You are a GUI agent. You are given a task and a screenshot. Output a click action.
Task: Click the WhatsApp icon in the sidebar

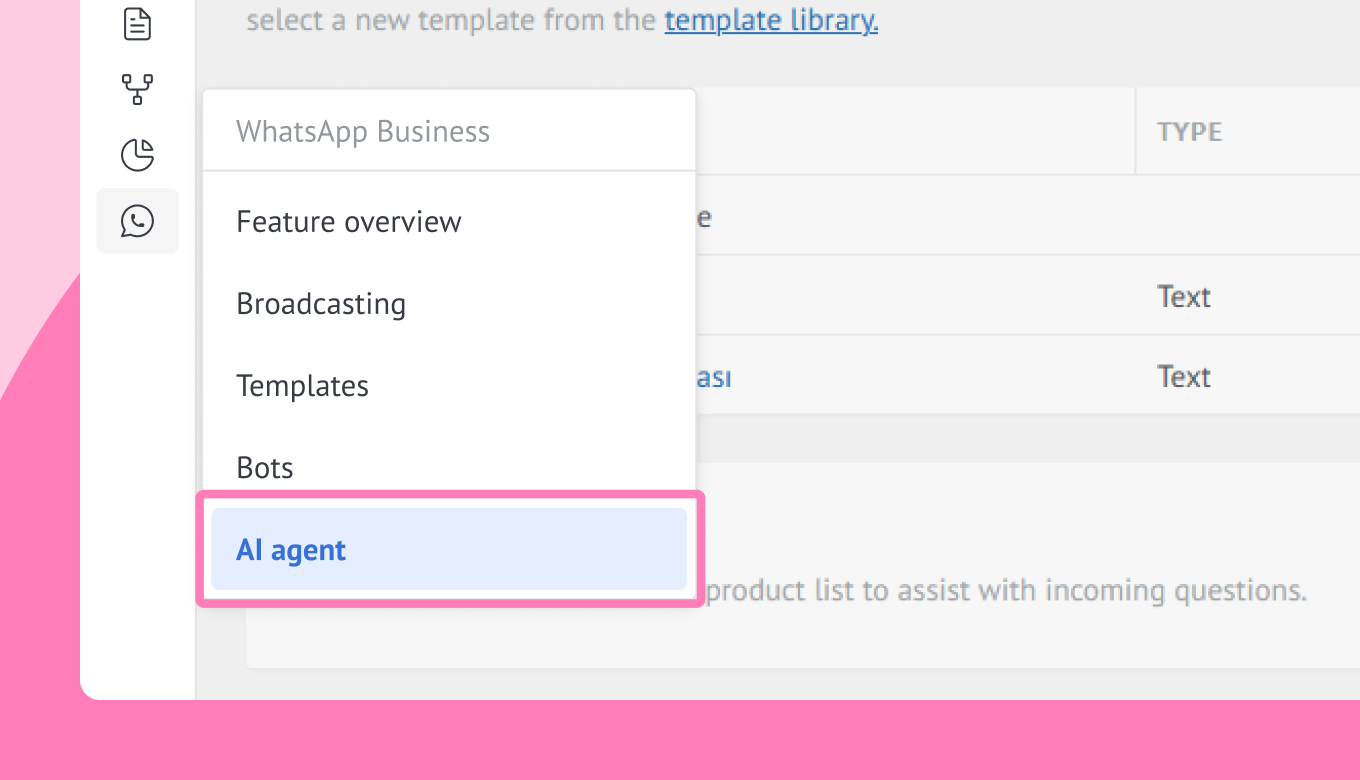pyautogui.click(x=137, y=221)
